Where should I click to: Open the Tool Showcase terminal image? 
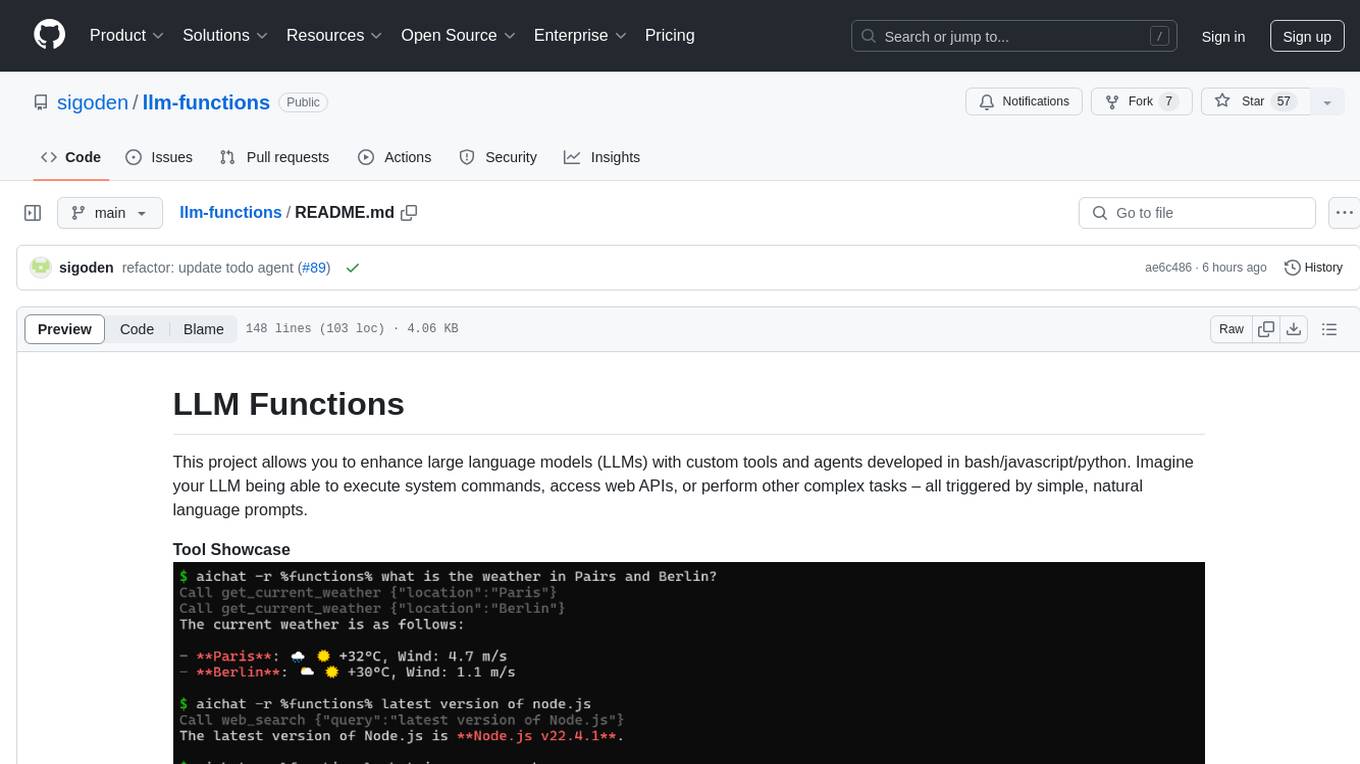point(689,663)
